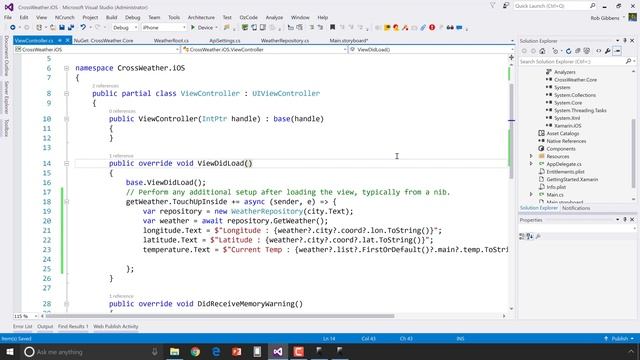Screen dimensions: 640x360
Task: Open the Analyze menu
Action: point(274,18)
